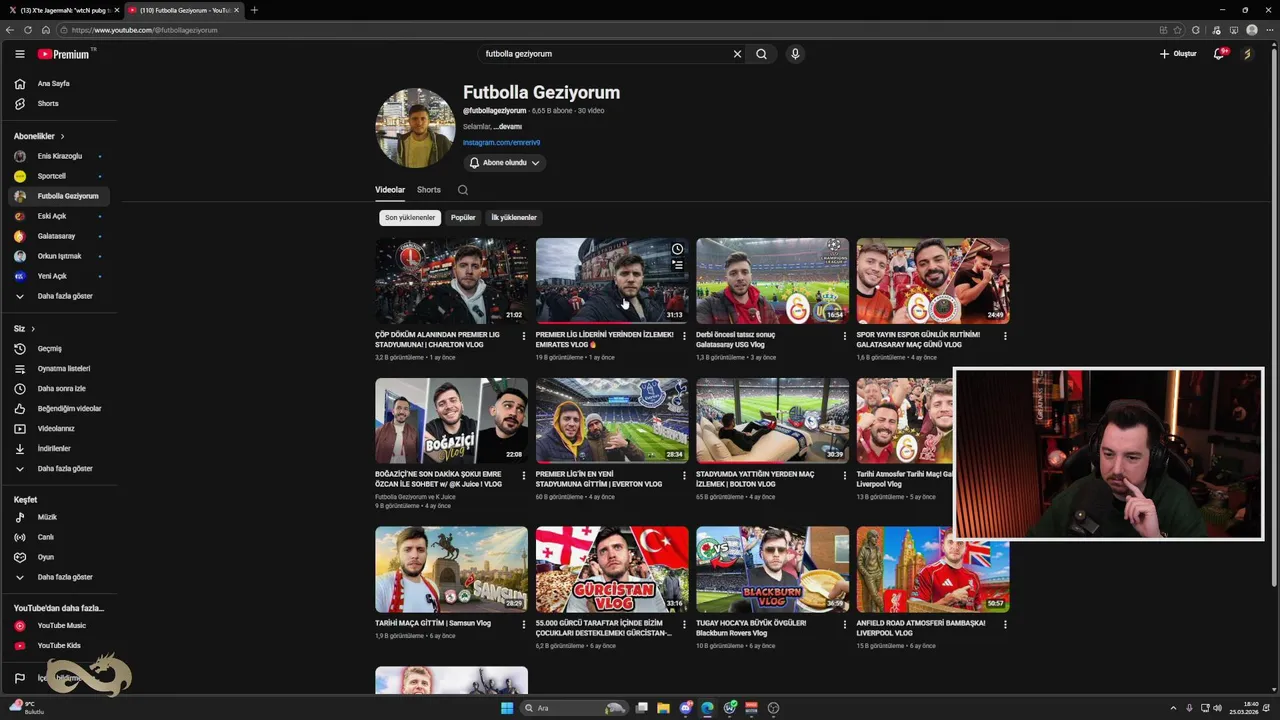1280x720 pixels.
Task: Open Daha sonra izle list
Action: pyautogui.click(x=62, y=389)
